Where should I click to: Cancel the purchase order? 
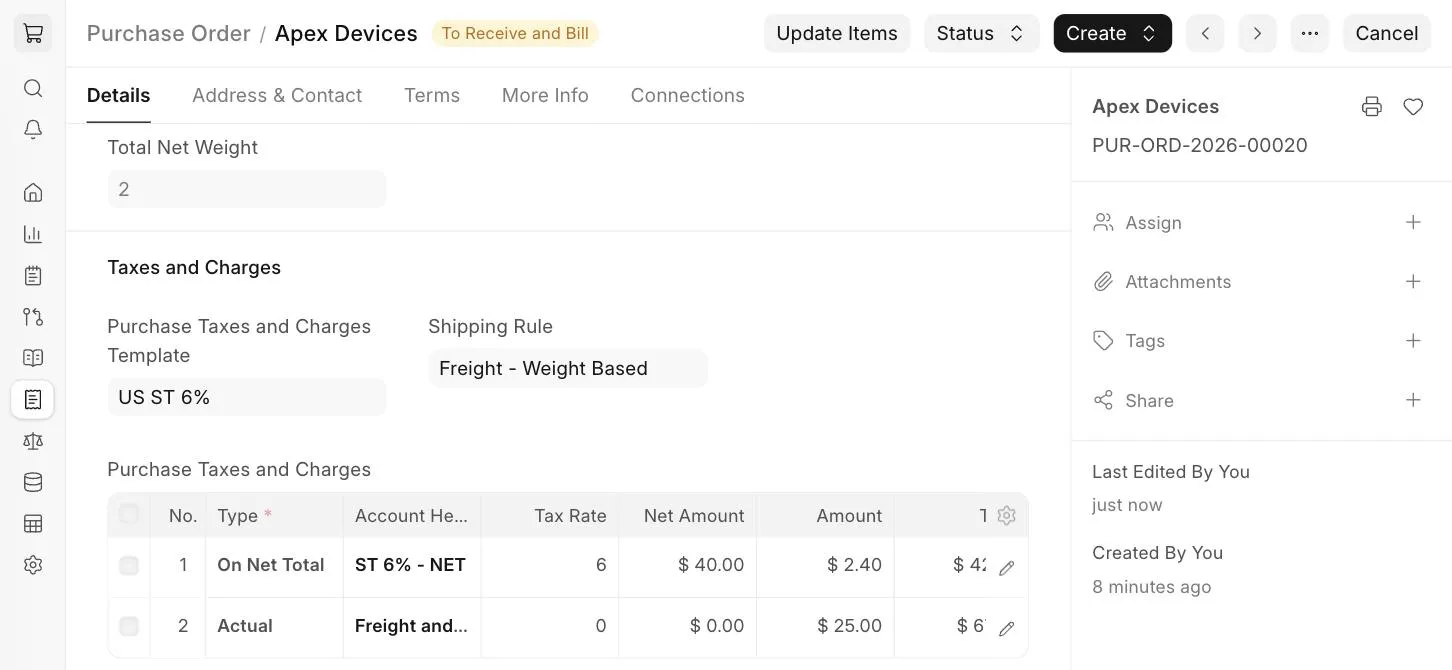[x=1386, y=33]
